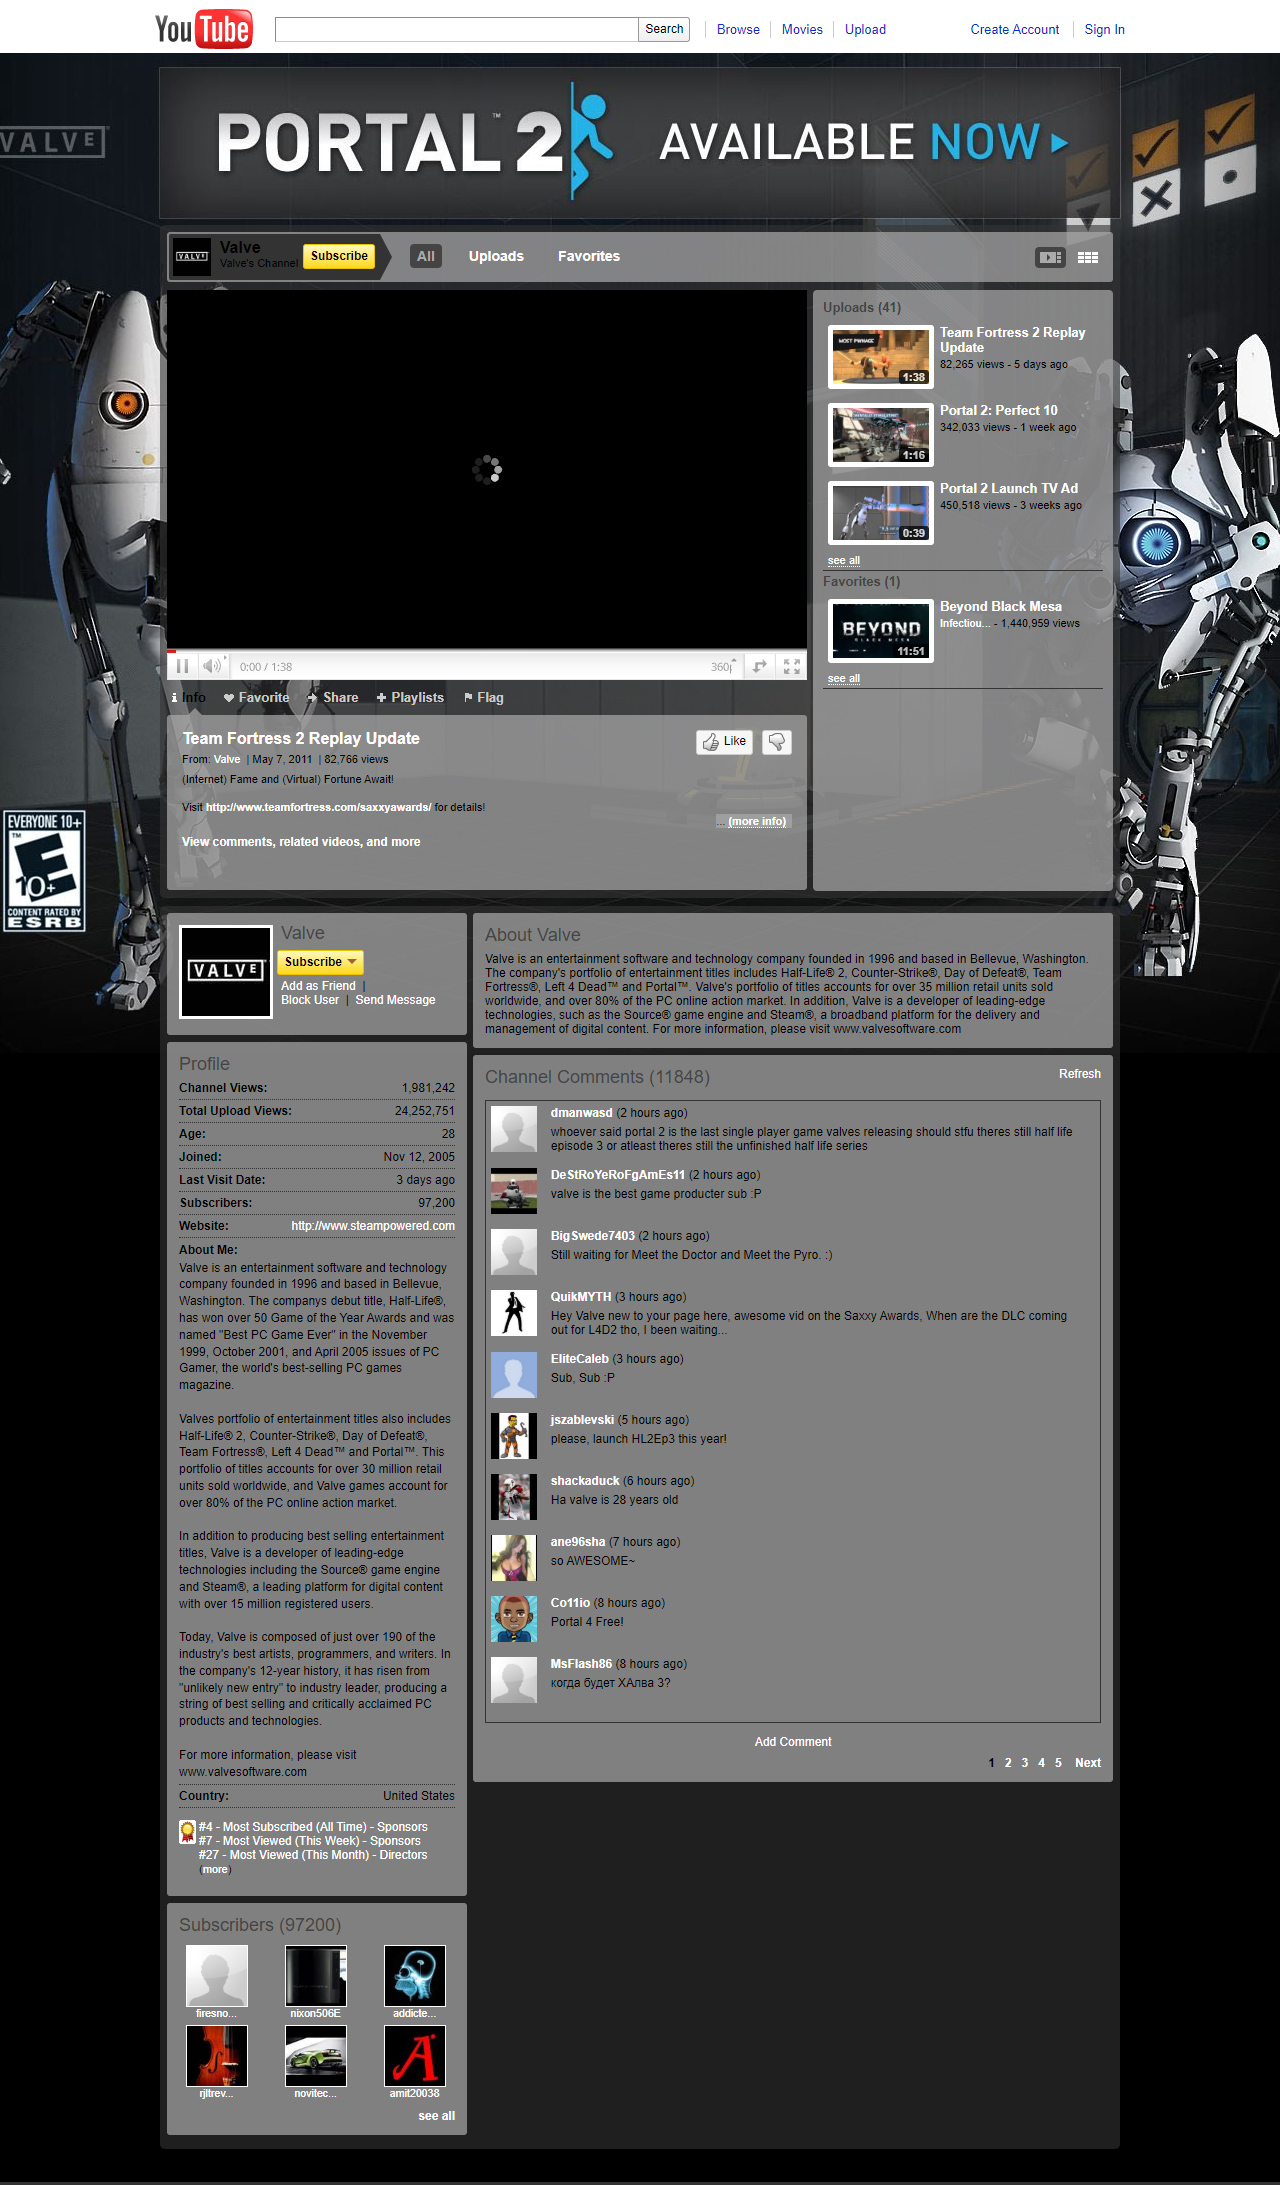Viewport: 1280px width, 2185px height.
Task: Click Block User
Action: tap(310, 1000)
